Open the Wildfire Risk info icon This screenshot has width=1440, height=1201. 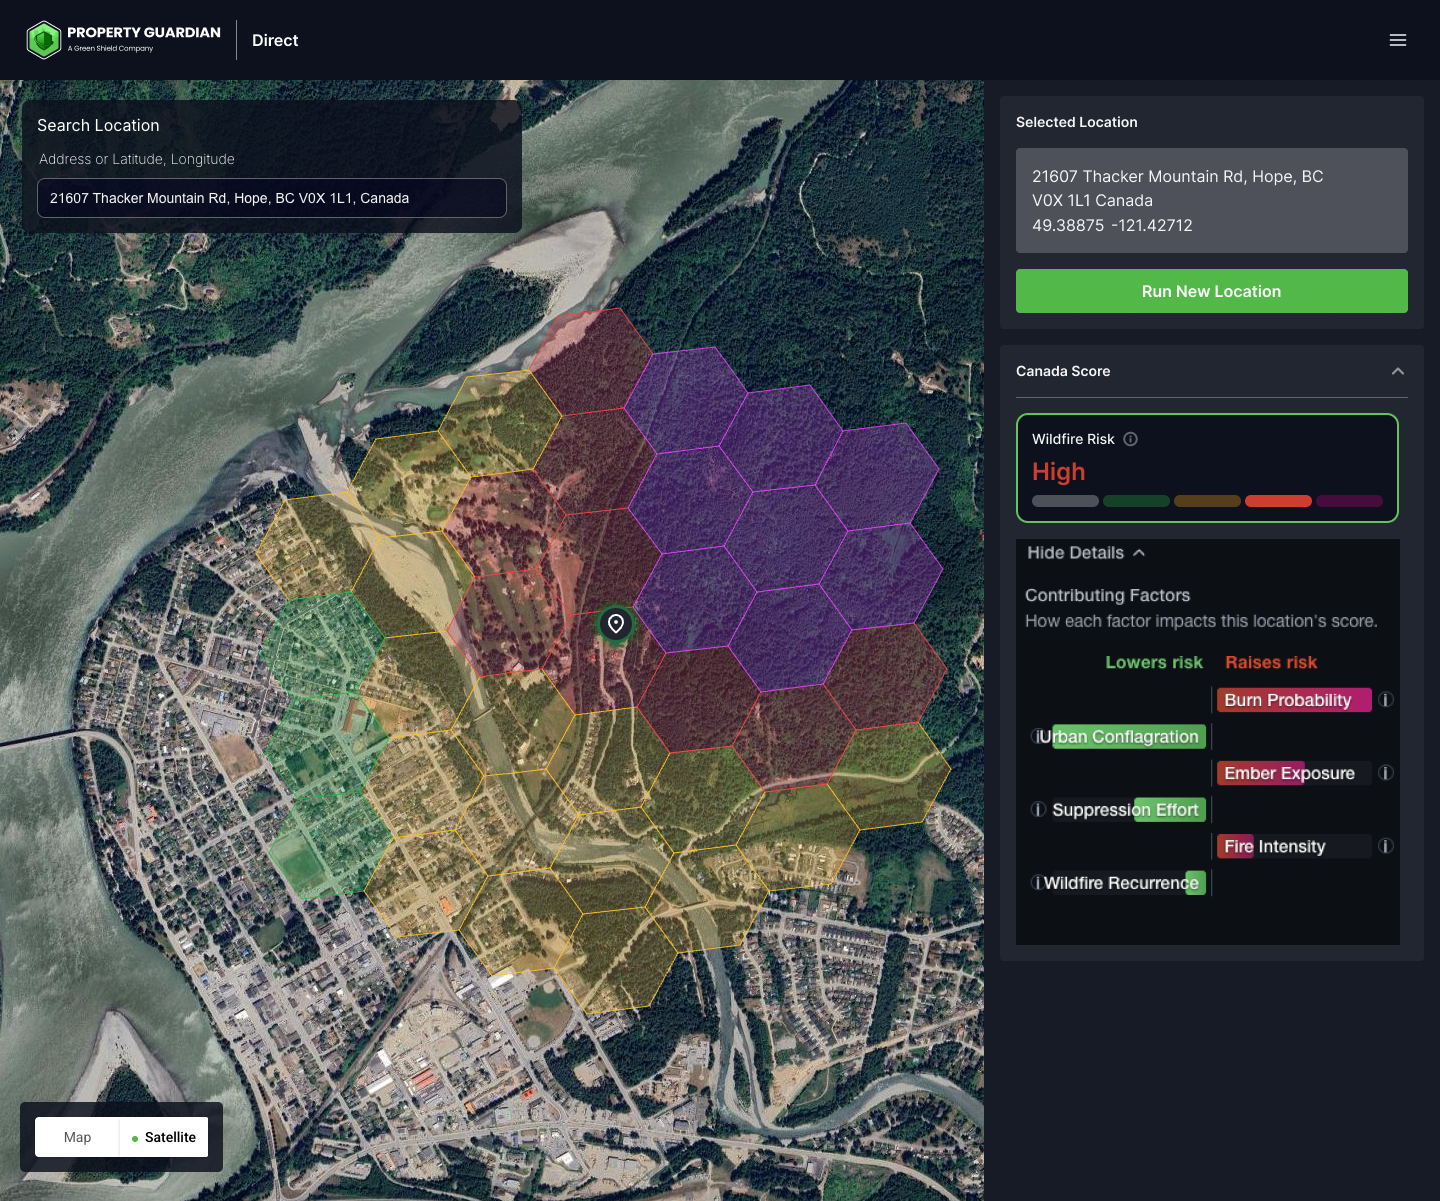1130,439
